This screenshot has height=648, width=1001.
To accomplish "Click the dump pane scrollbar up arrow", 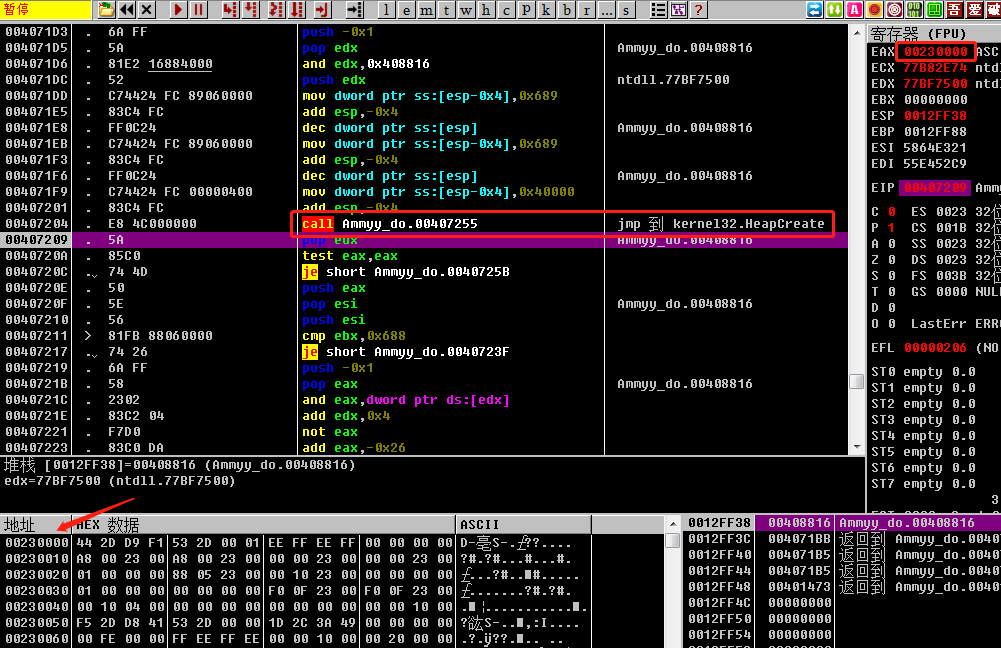I will (x=672, y=524).
